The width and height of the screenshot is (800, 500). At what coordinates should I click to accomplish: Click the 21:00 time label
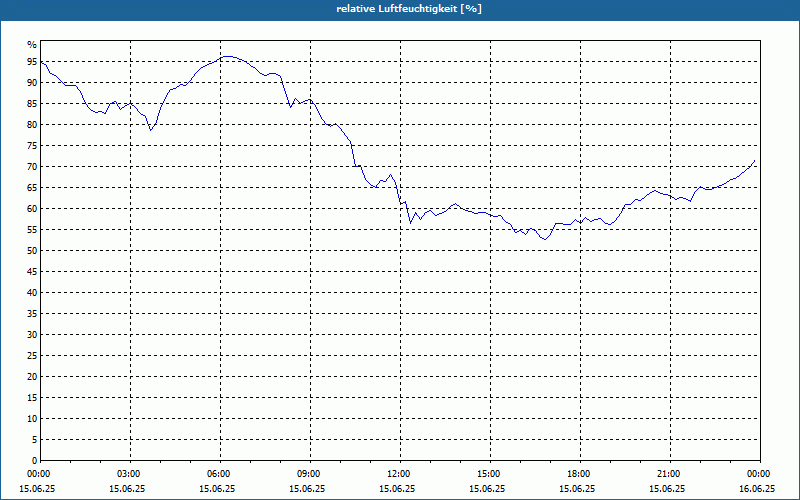(x=670, y=474)
